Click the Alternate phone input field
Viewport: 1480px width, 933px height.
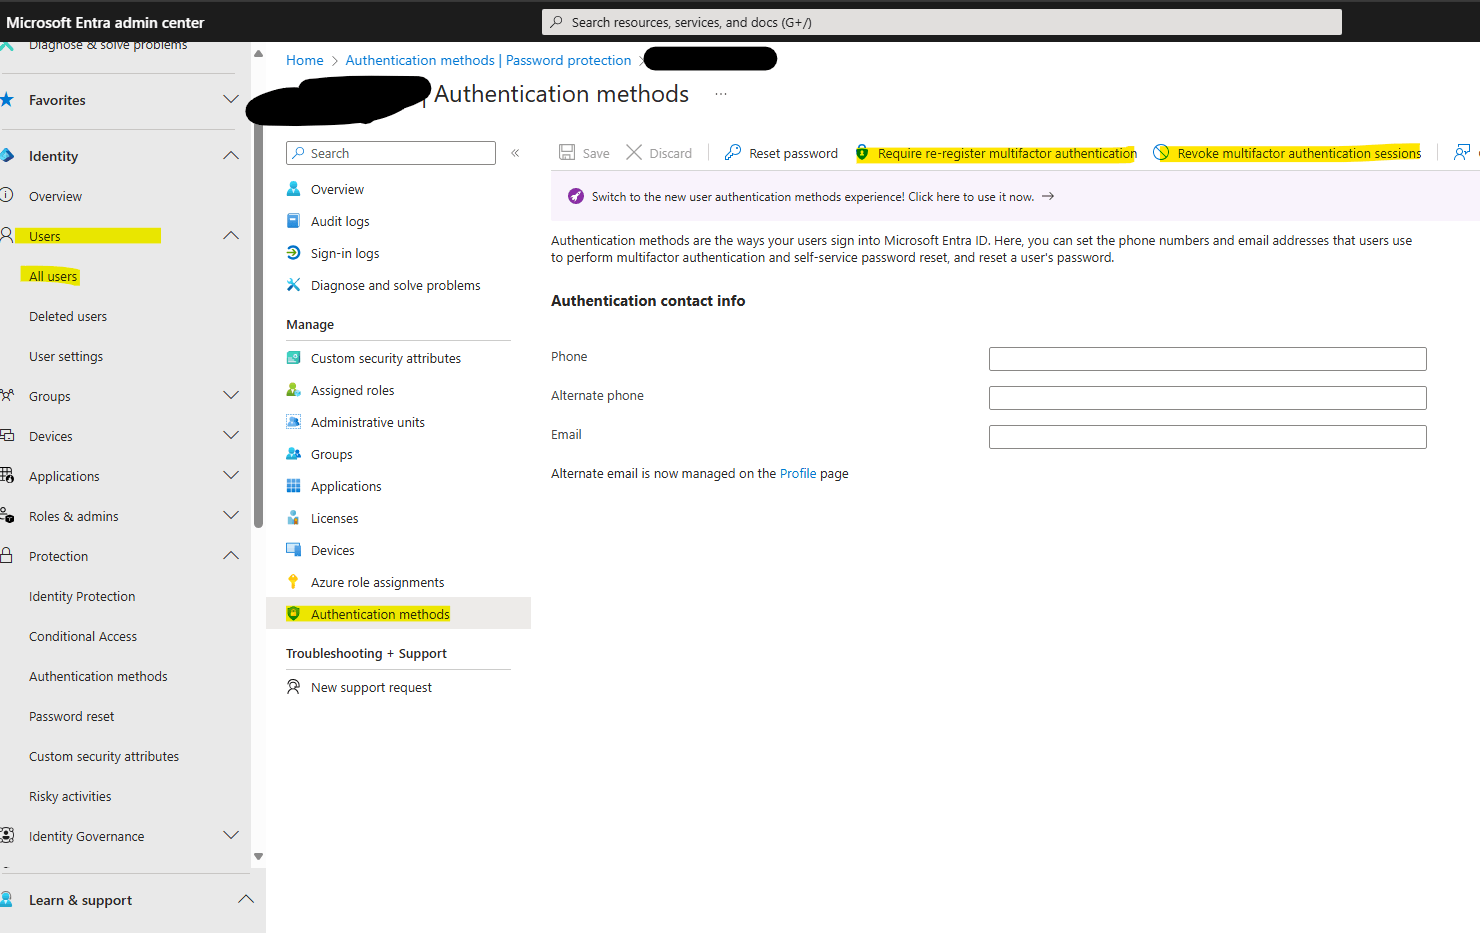(1207, 398)
